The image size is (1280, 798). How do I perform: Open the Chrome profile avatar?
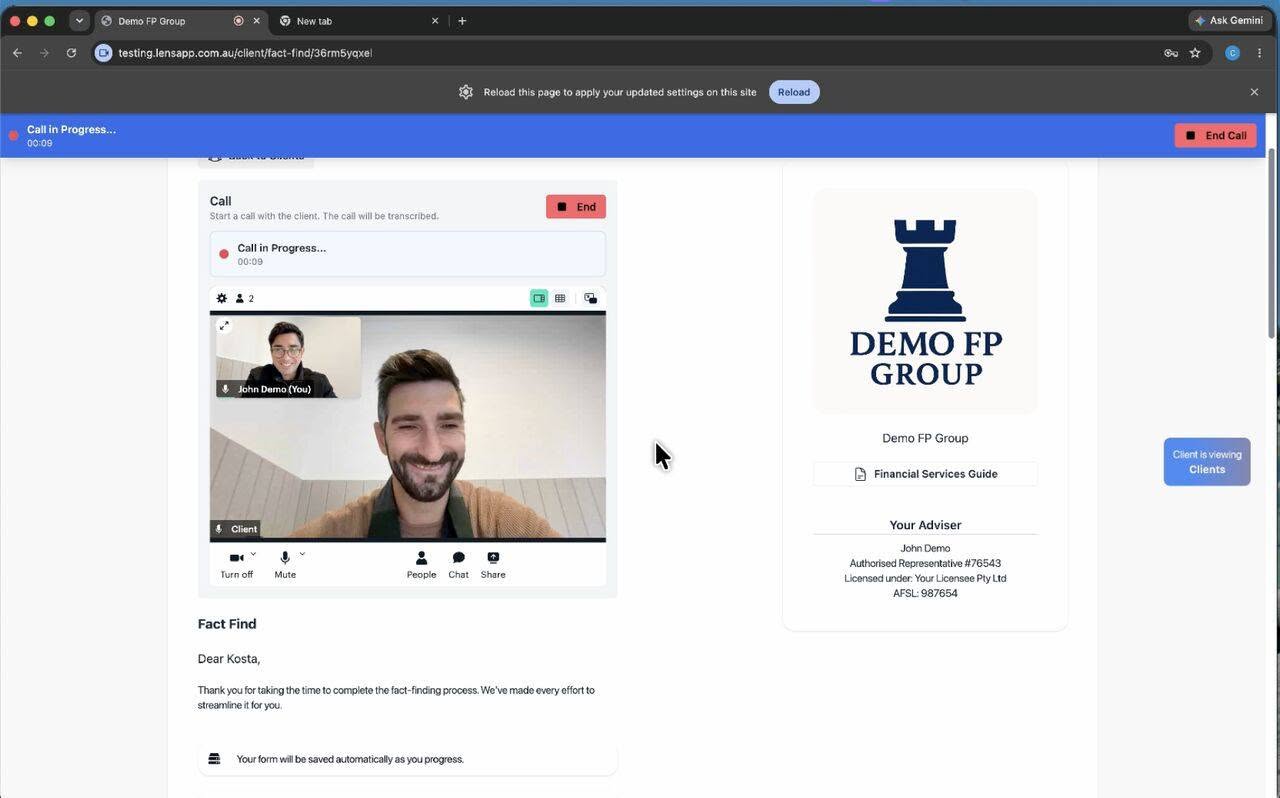coord(1232,53)
